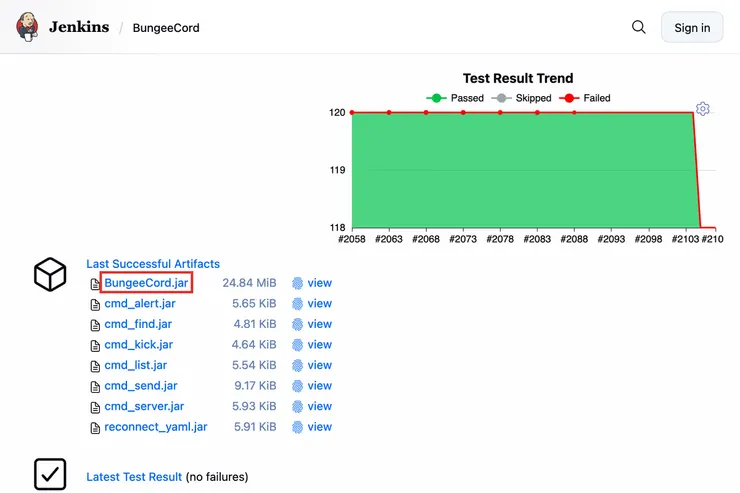Screen dimensions: 740x493
Task: Open the Latest Test Result link
Action: pos(134,476)
